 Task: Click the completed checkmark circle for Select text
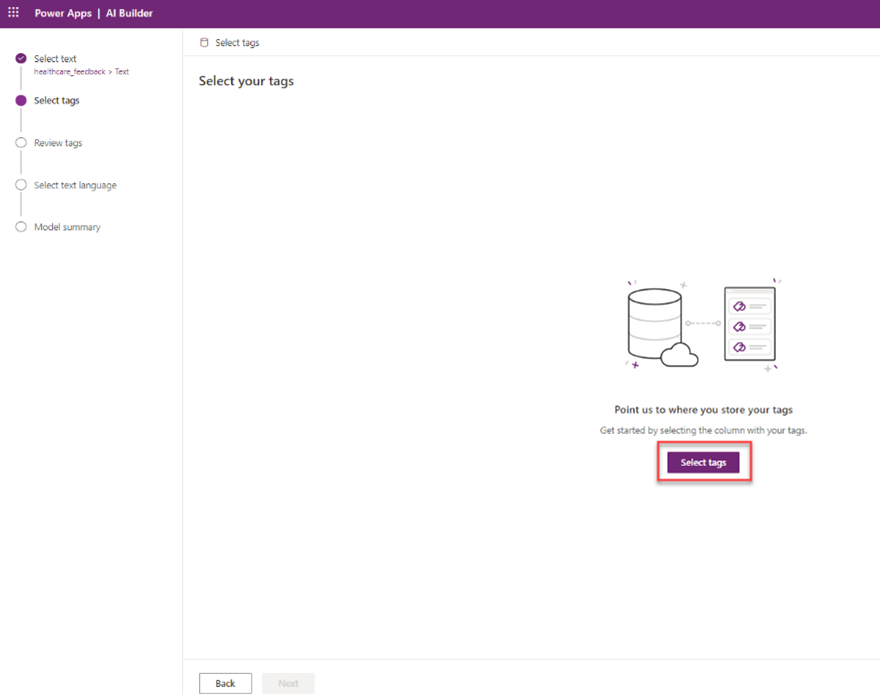[x=21, y=58]
